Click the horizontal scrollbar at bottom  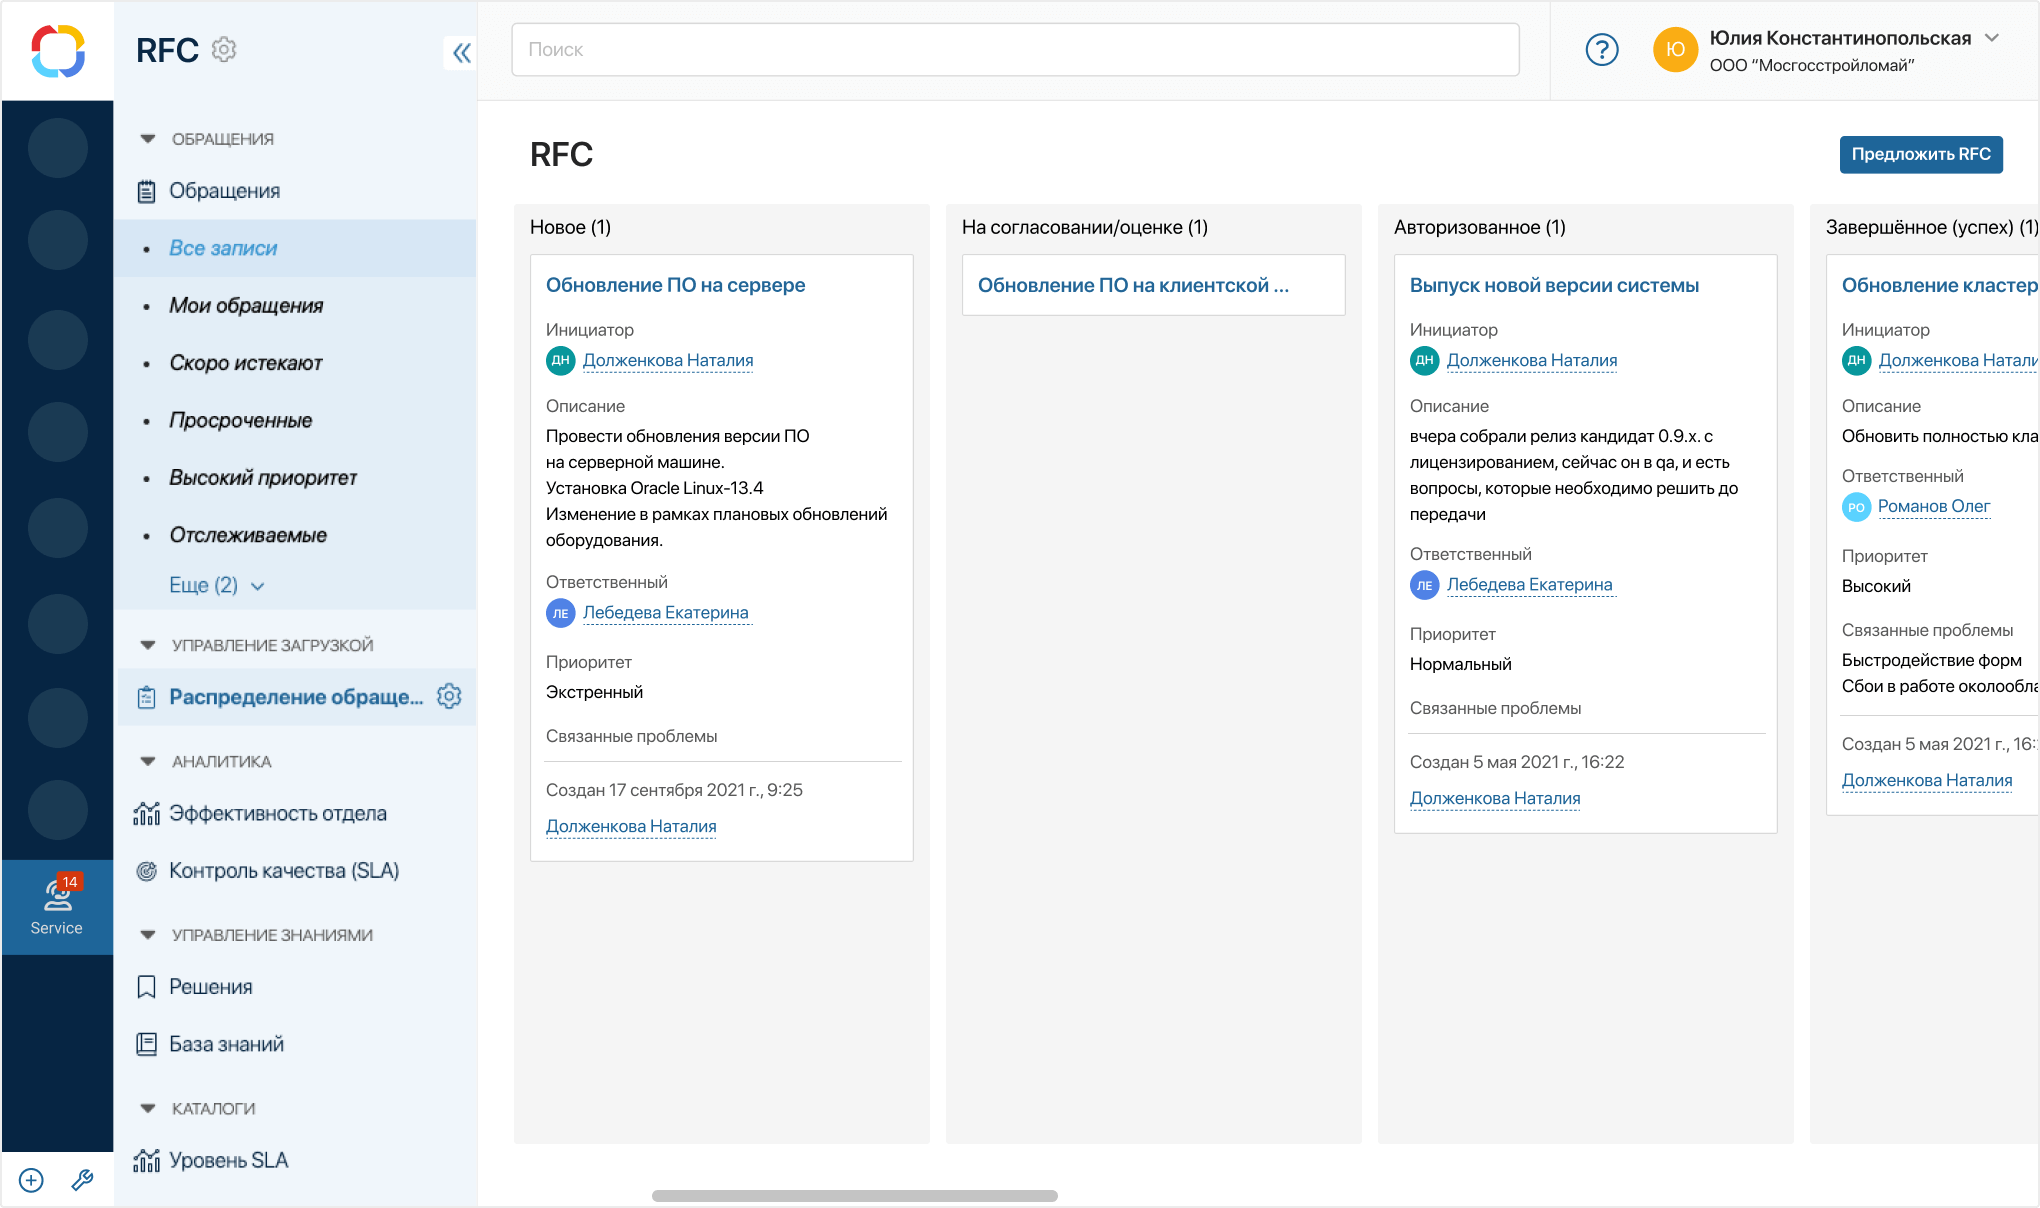[855, 1196]
